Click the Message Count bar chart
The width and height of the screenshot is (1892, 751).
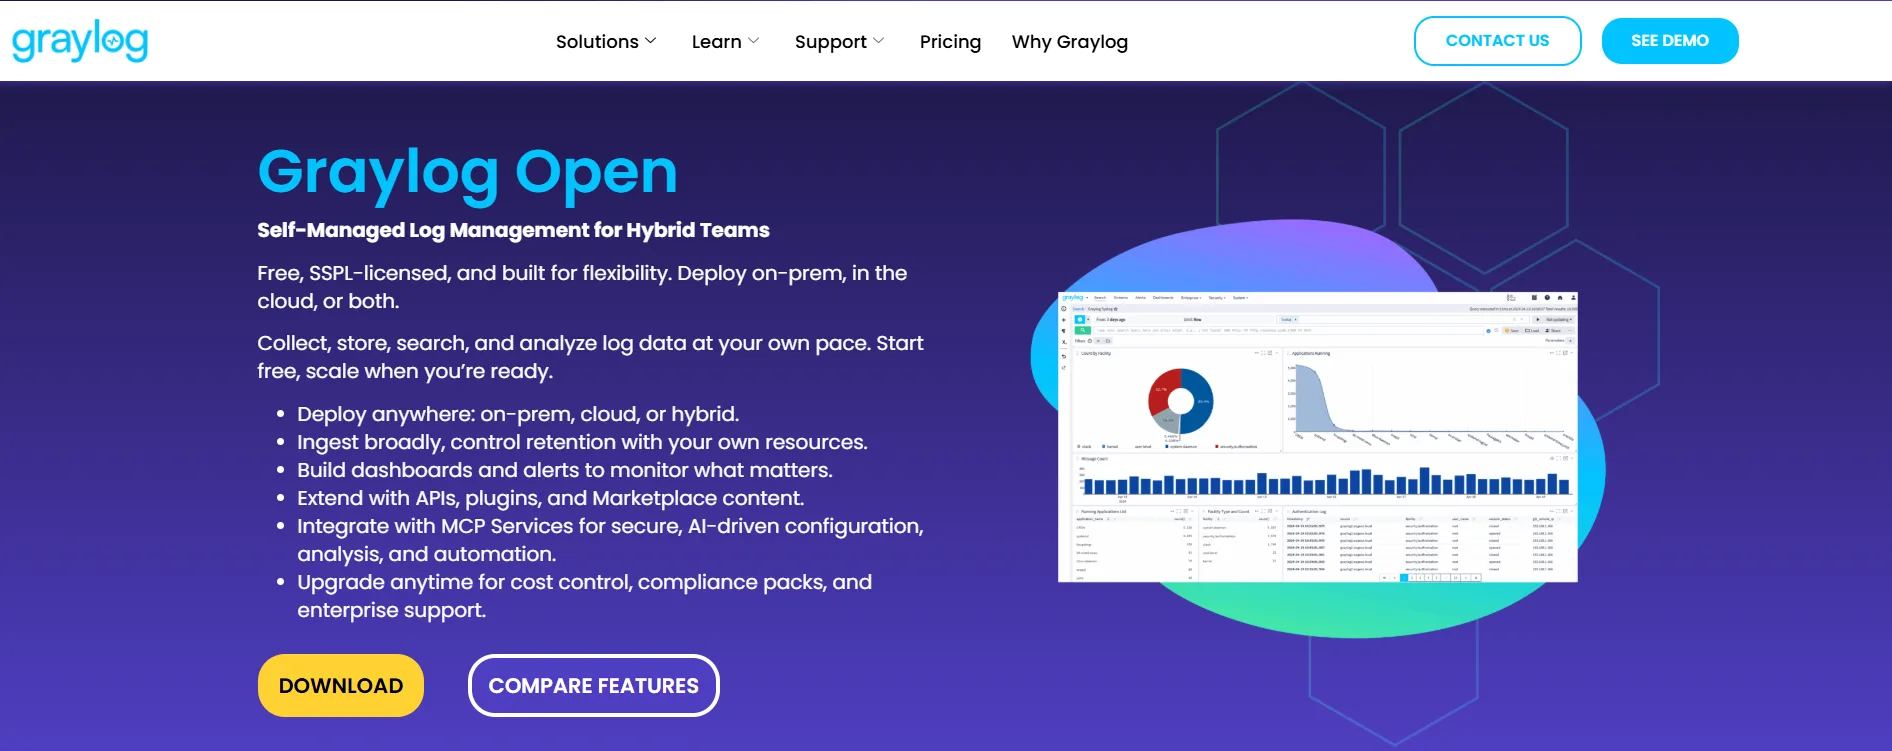click(1325, 484)
